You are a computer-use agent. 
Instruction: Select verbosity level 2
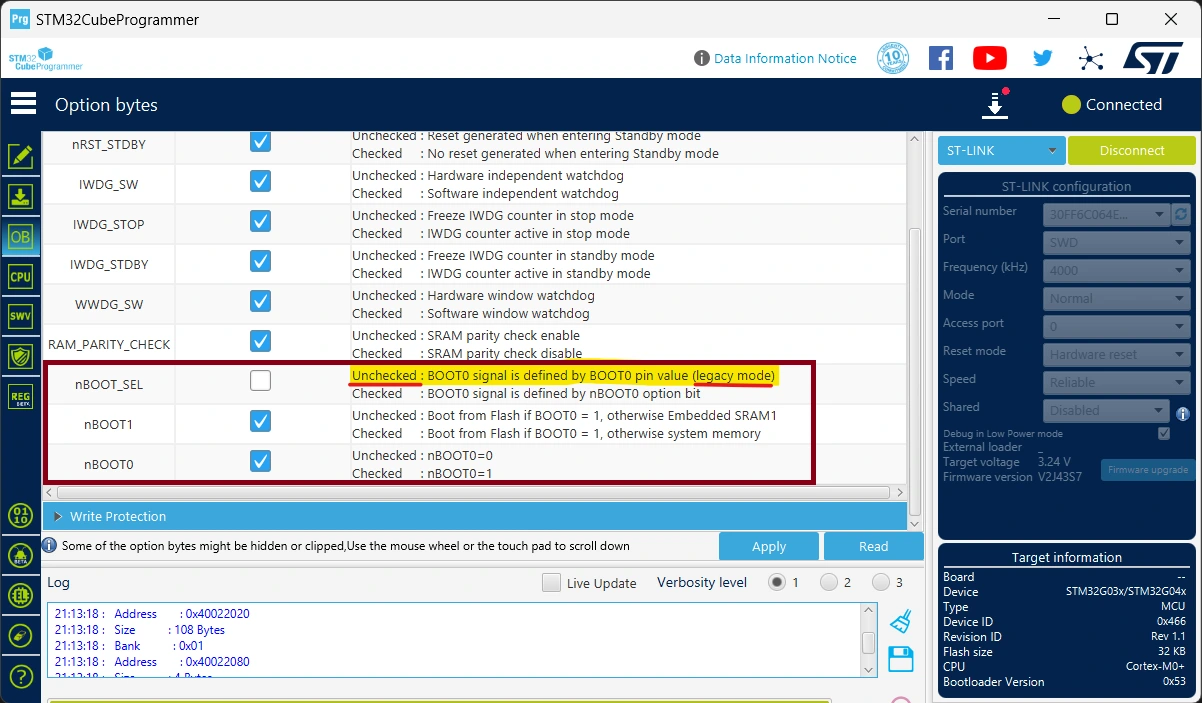point(829,582)
